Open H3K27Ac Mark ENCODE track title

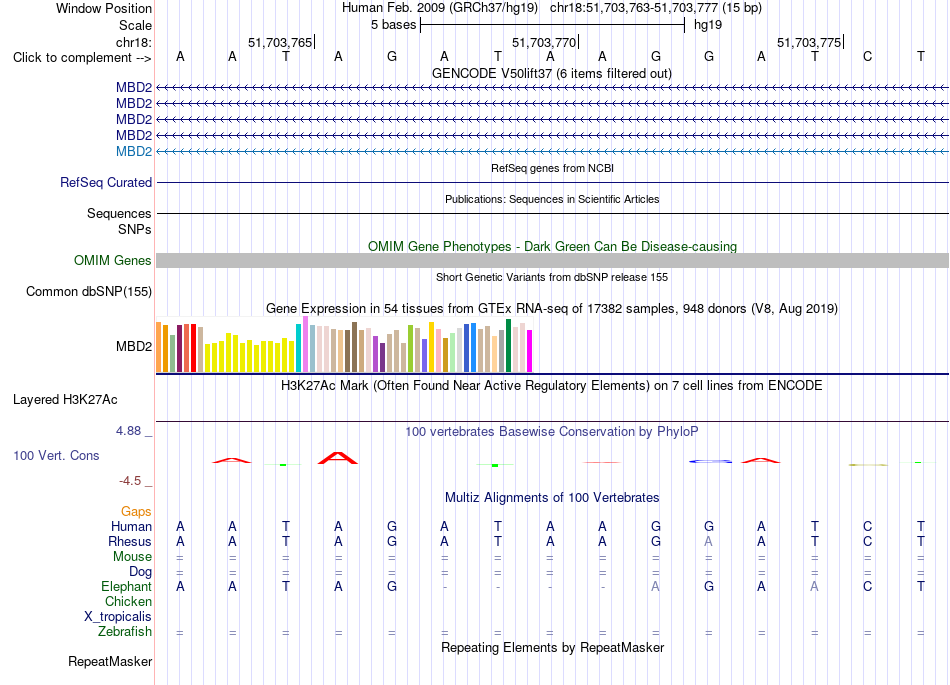pos(552,386)
